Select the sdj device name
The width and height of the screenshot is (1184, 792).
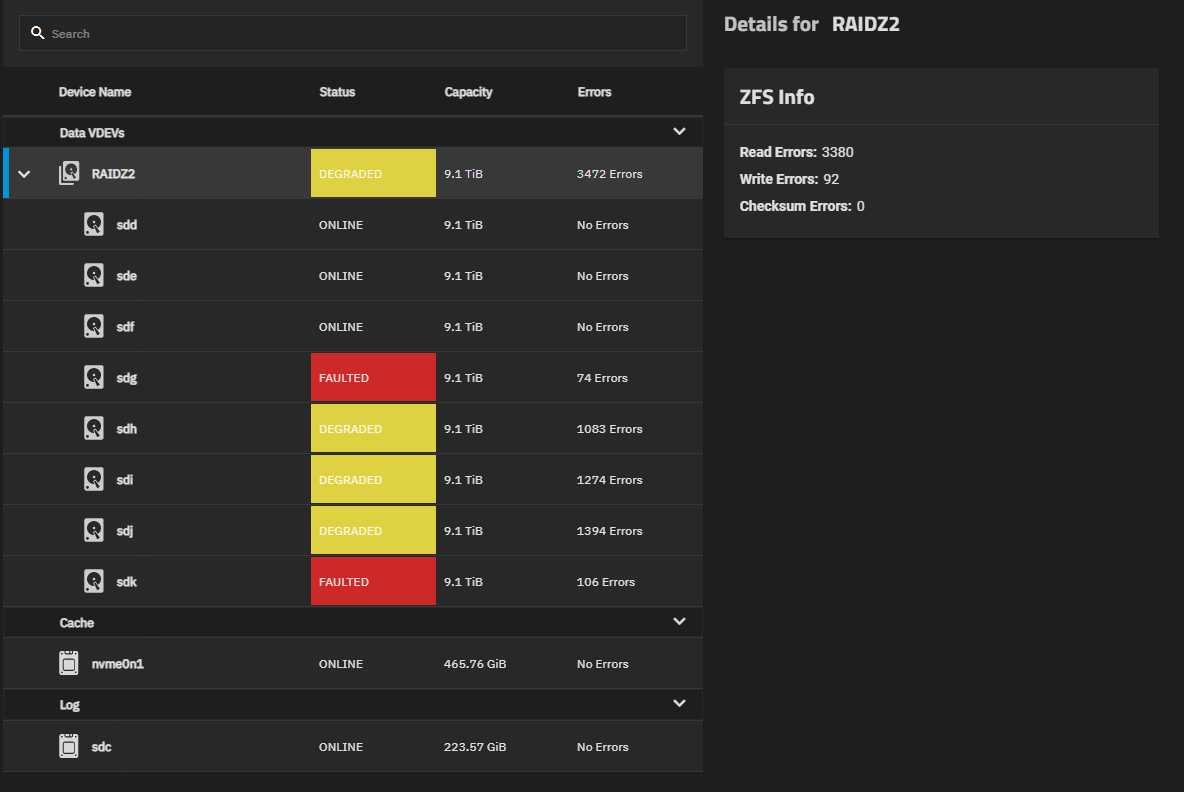[125, 531]
